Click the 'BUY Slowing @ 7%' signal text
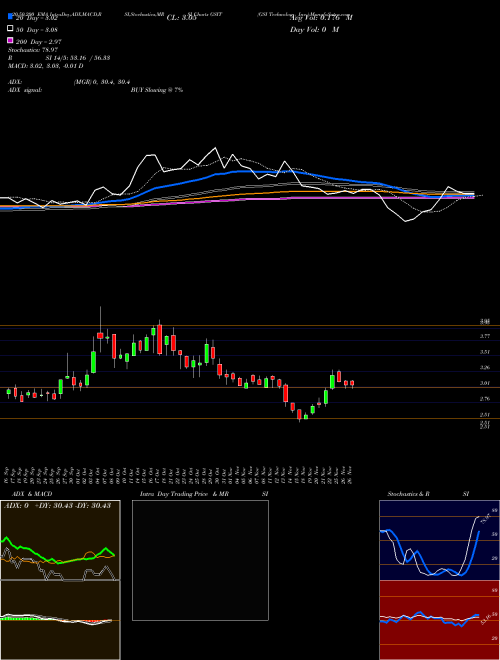 (157, 90)
